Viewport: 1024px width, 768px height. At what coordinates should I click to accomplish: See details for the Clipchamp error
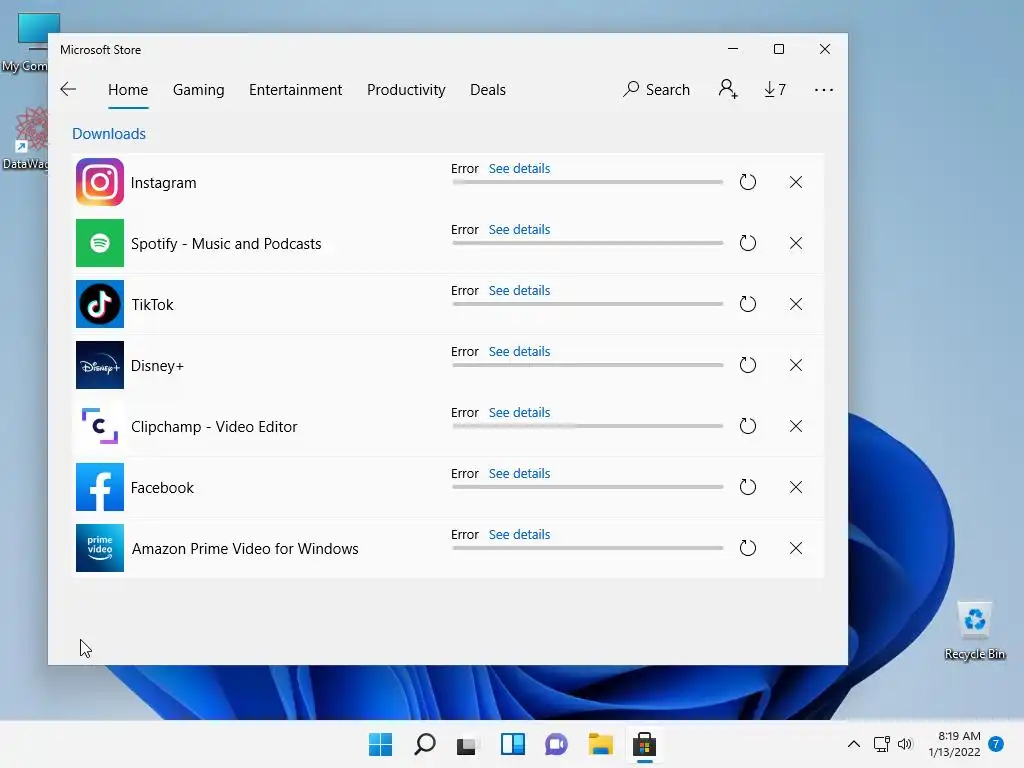pyautogui.click(x=519, y=413)
